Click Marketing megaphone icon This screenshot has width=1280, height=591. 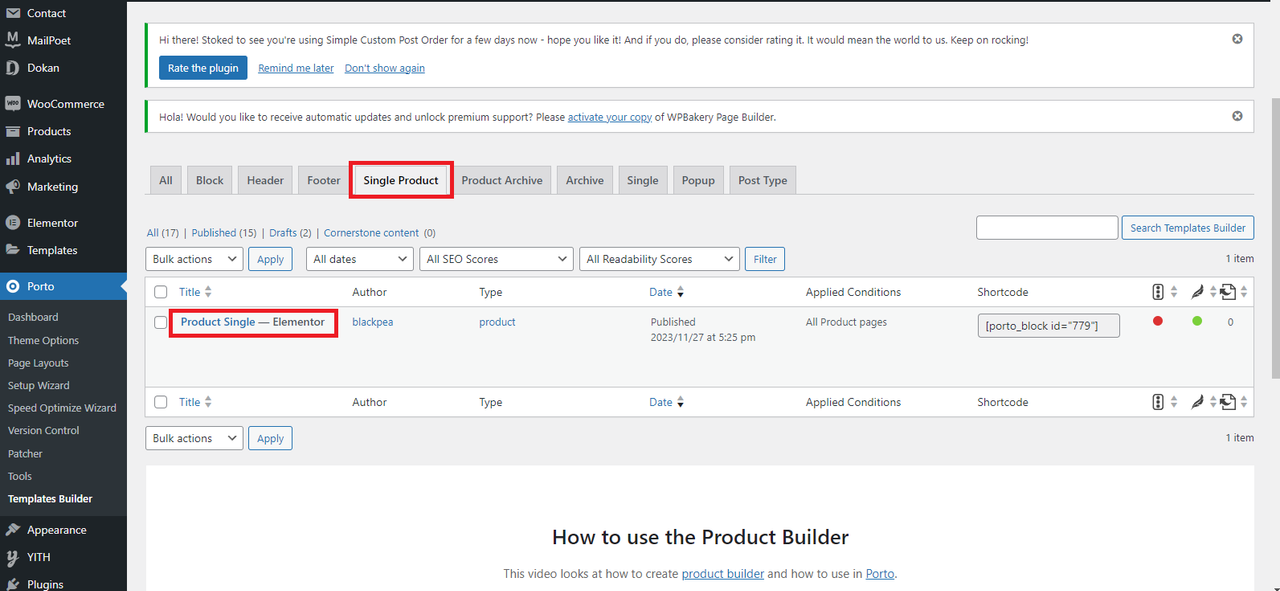click(13, 187)
